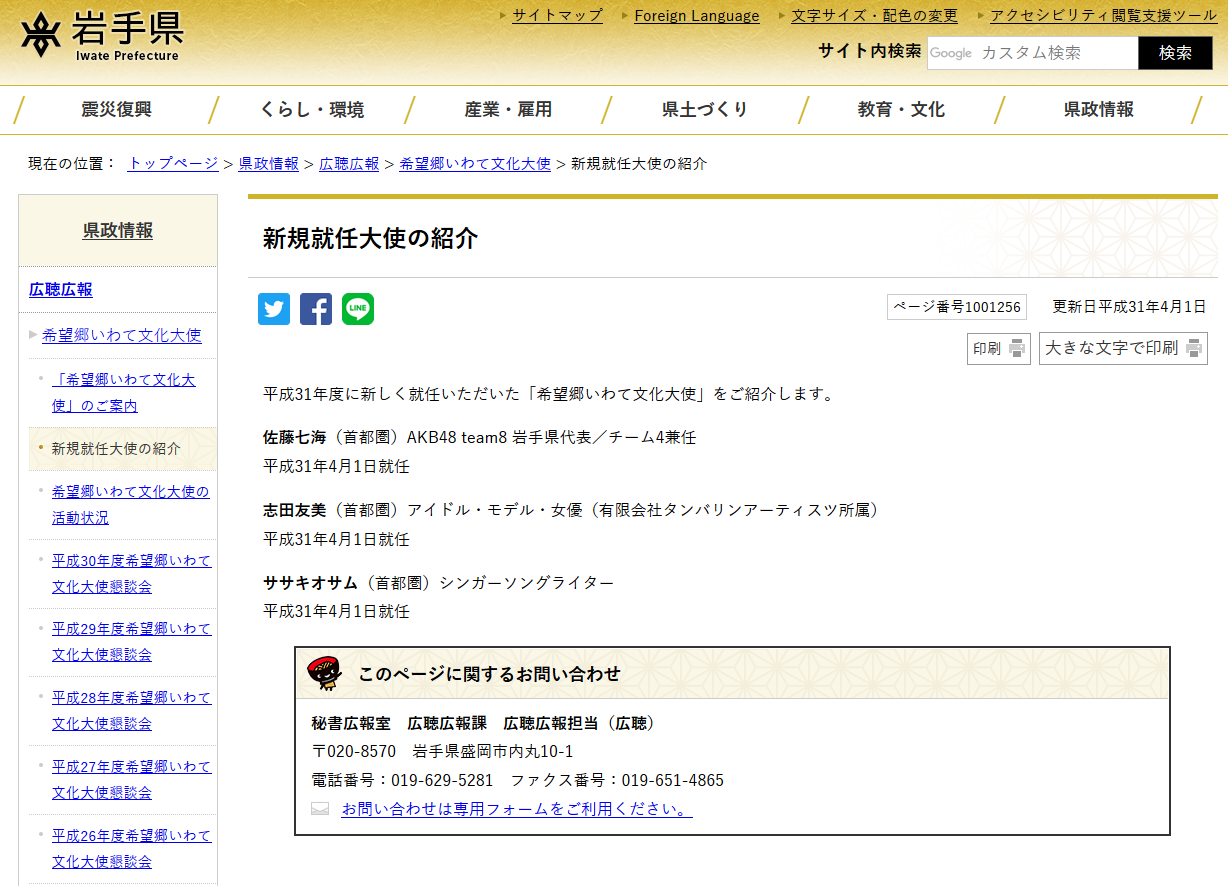This screenshot has width=1228, height=886.
Task: Open the サイトマップ link
Action: pyautogui.click(x=557, y=15)
